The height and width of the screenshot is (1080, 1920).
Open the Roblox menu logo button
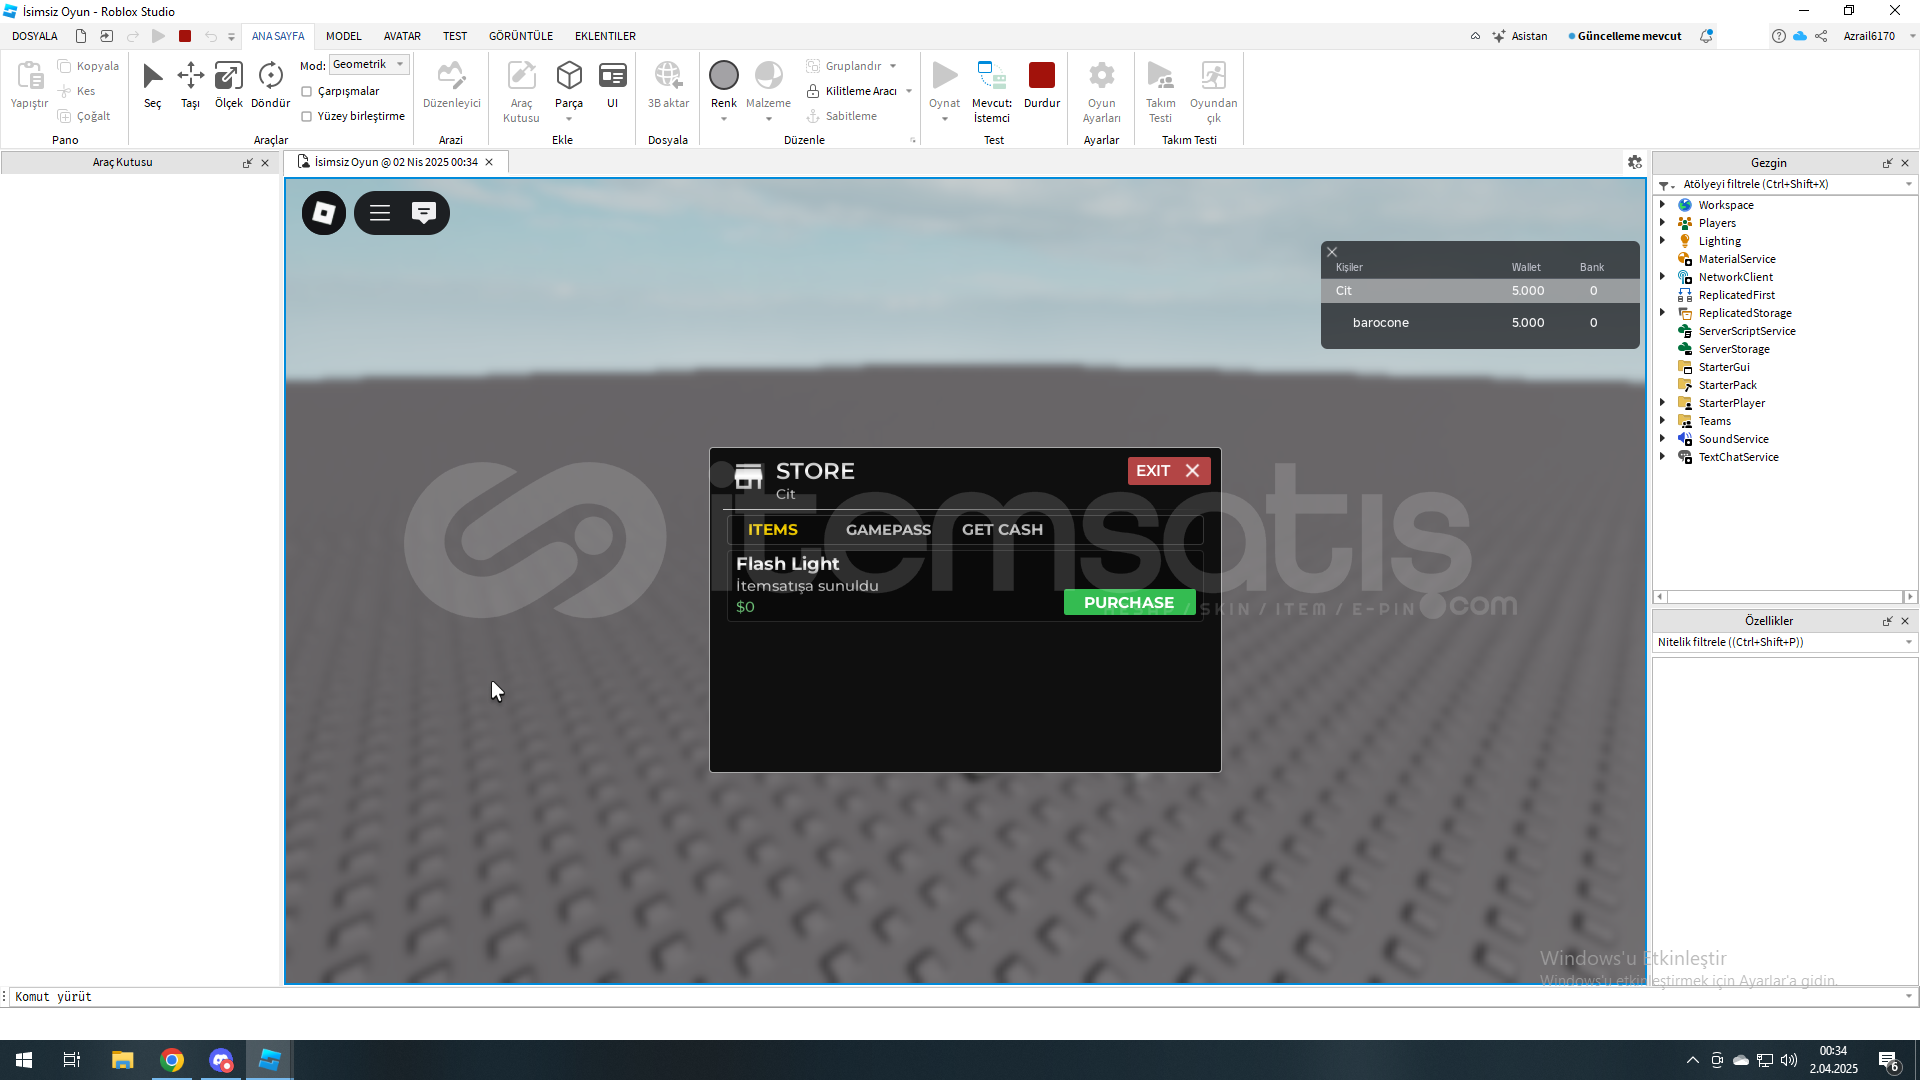point(324,213)
